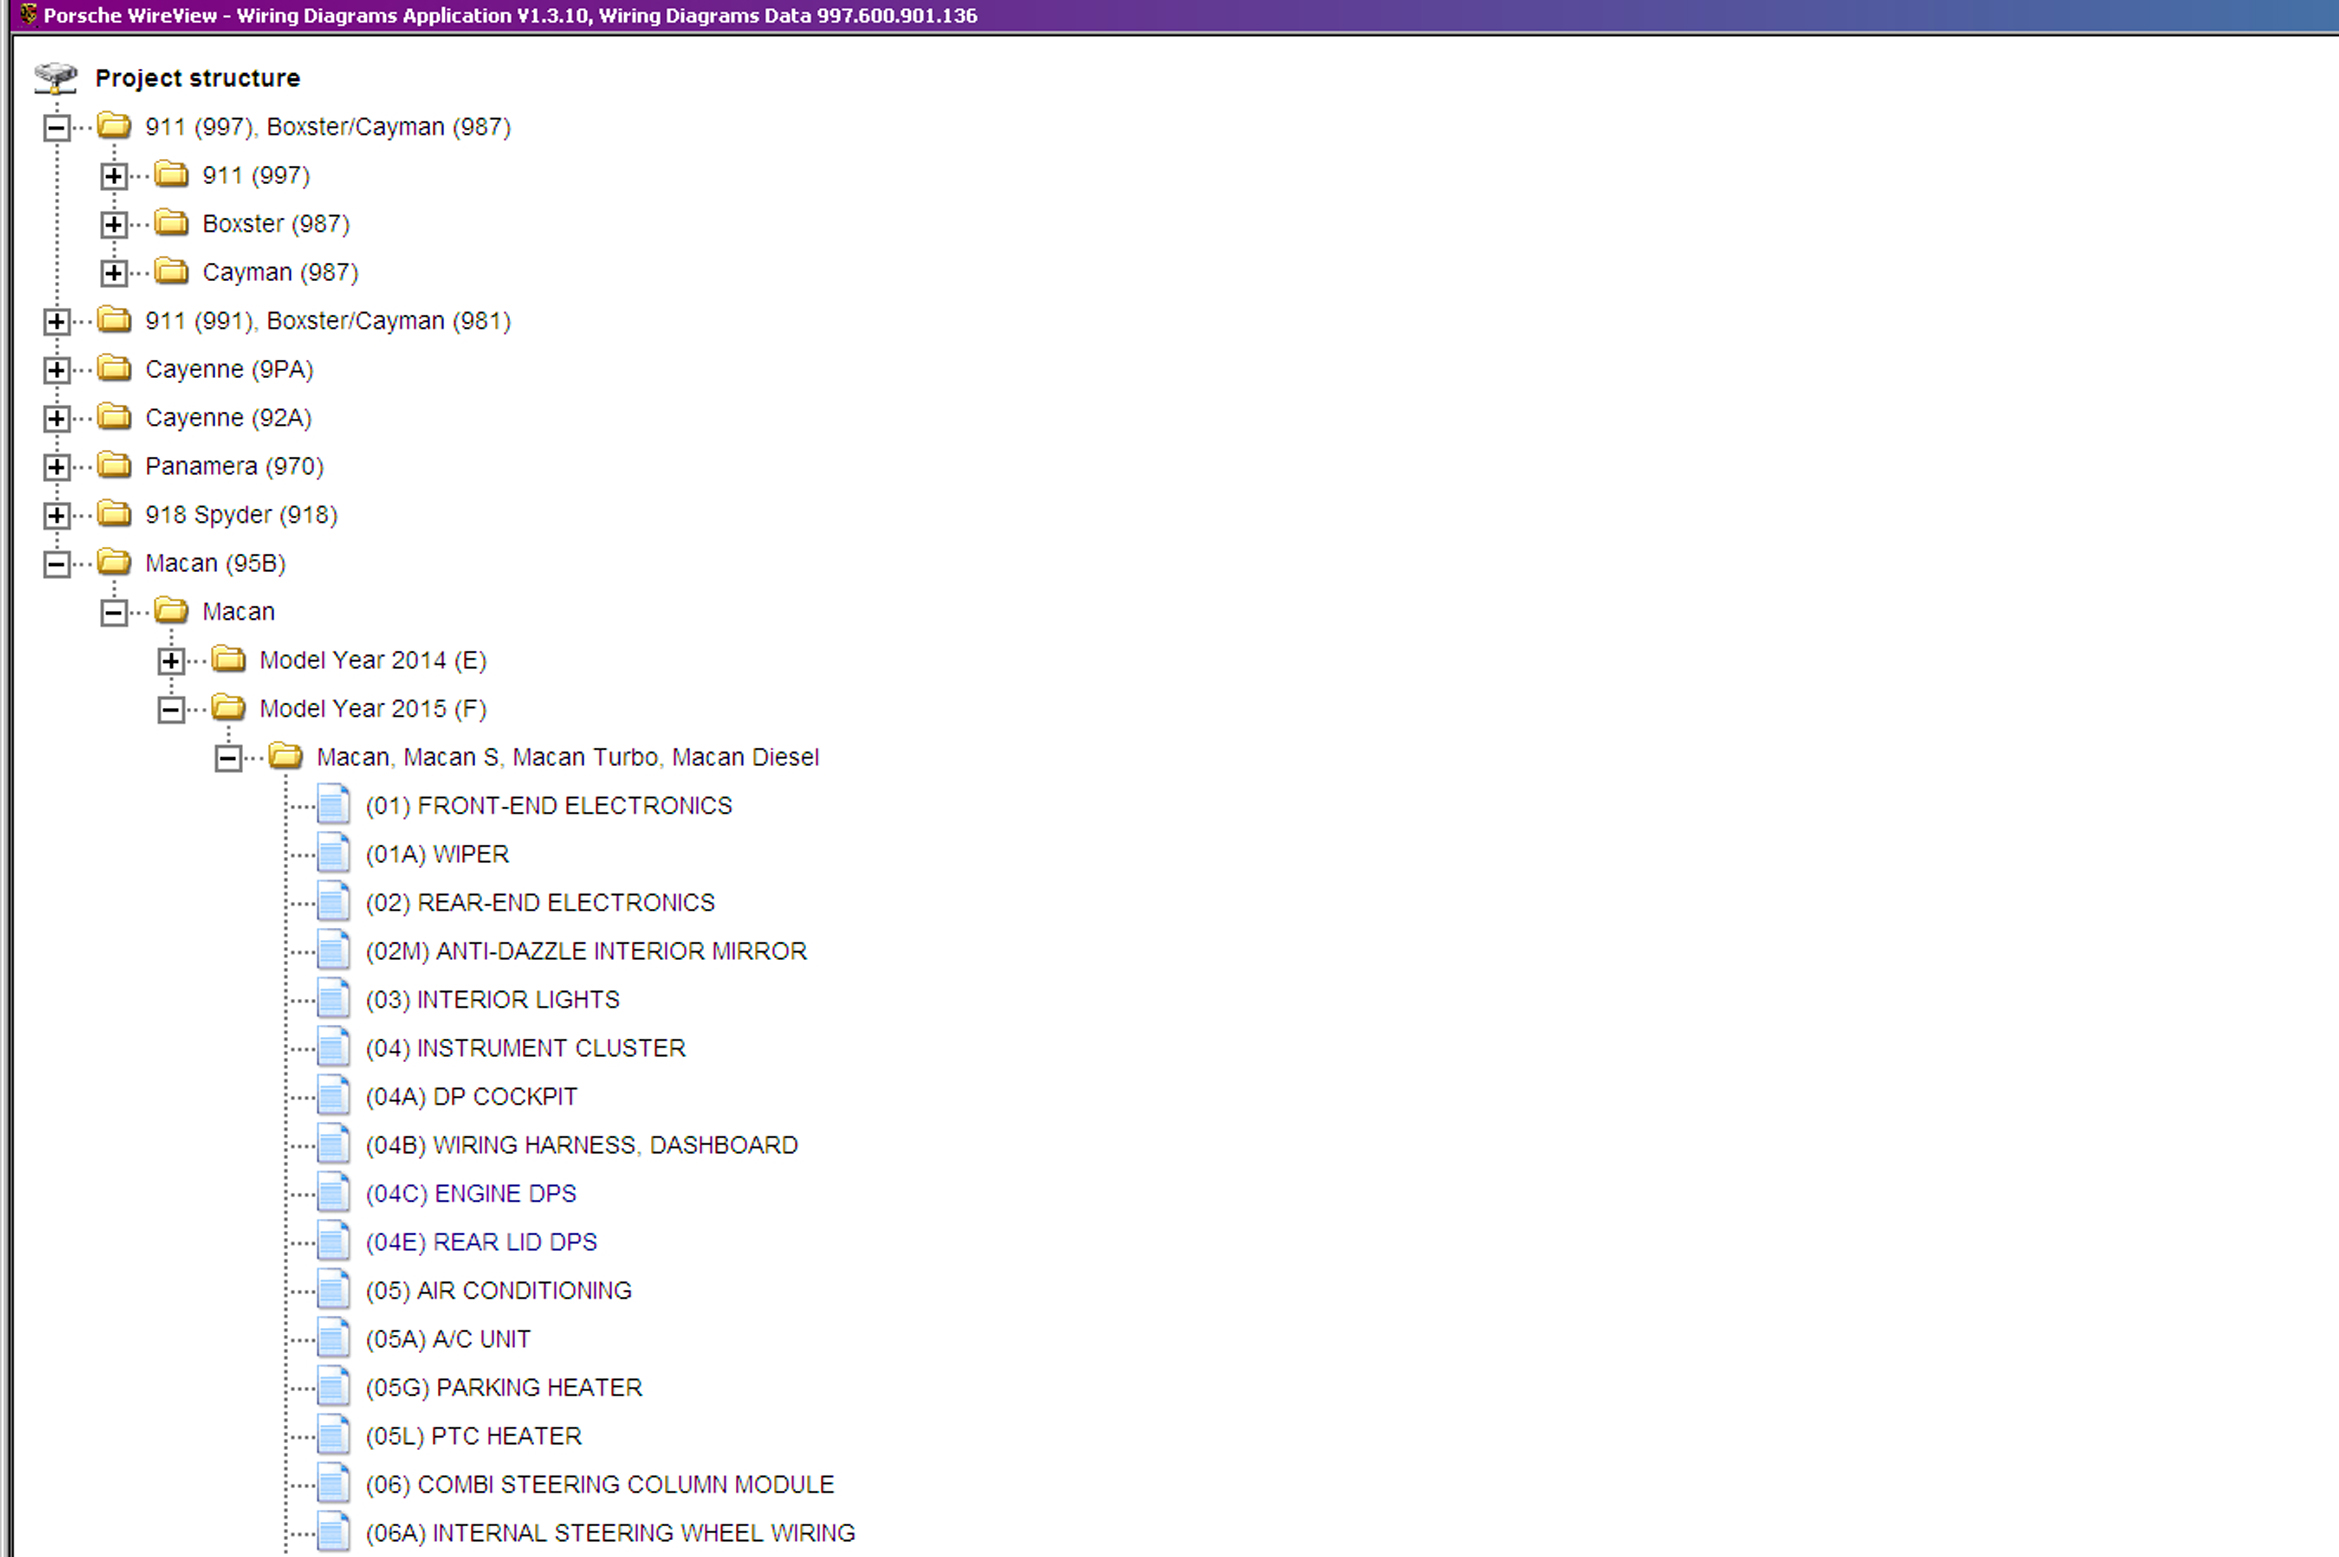This screenshot has width=2339, height=1557.
Task: Expand the 911 (997) subfolder
Action: pyautogui.click(x=114, y=176)
